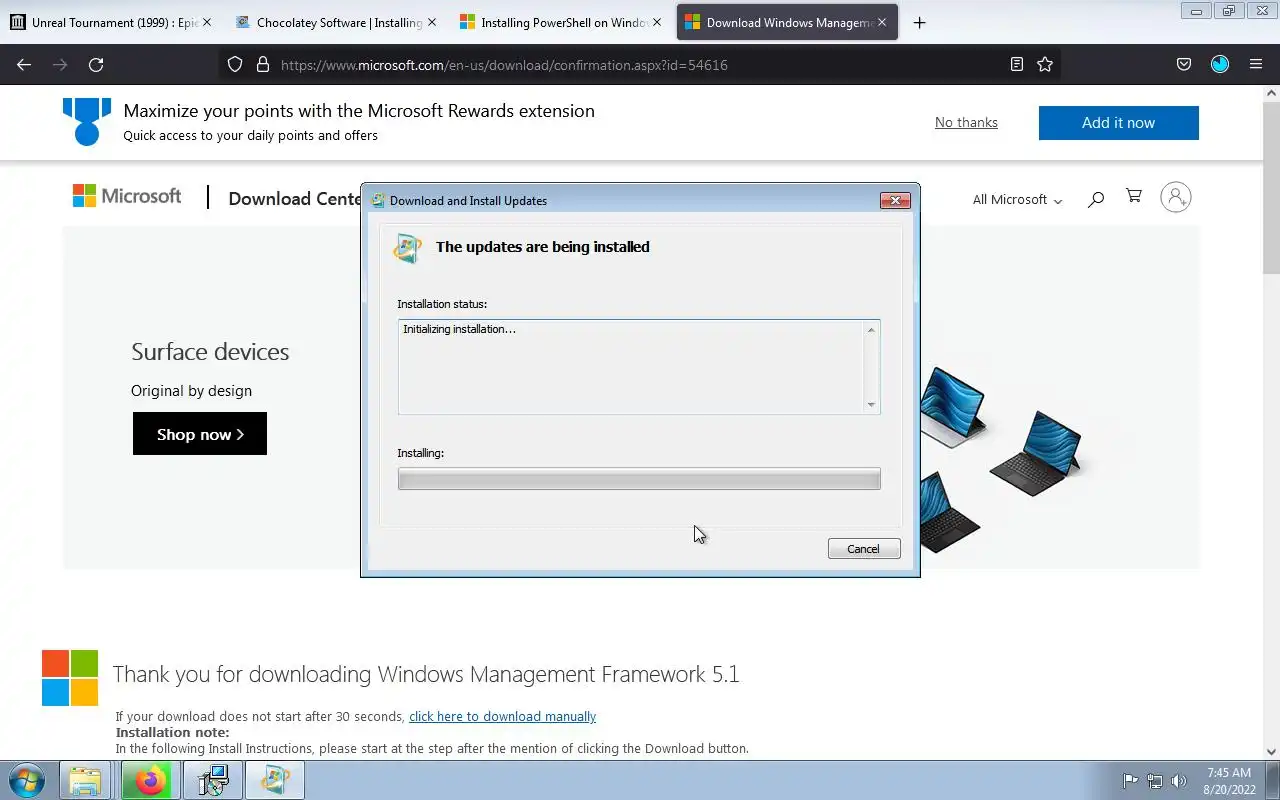The height and width of the screenshot is (800, 1280).
Task: Close the Unreal Tournament tab
Action: 207,22
